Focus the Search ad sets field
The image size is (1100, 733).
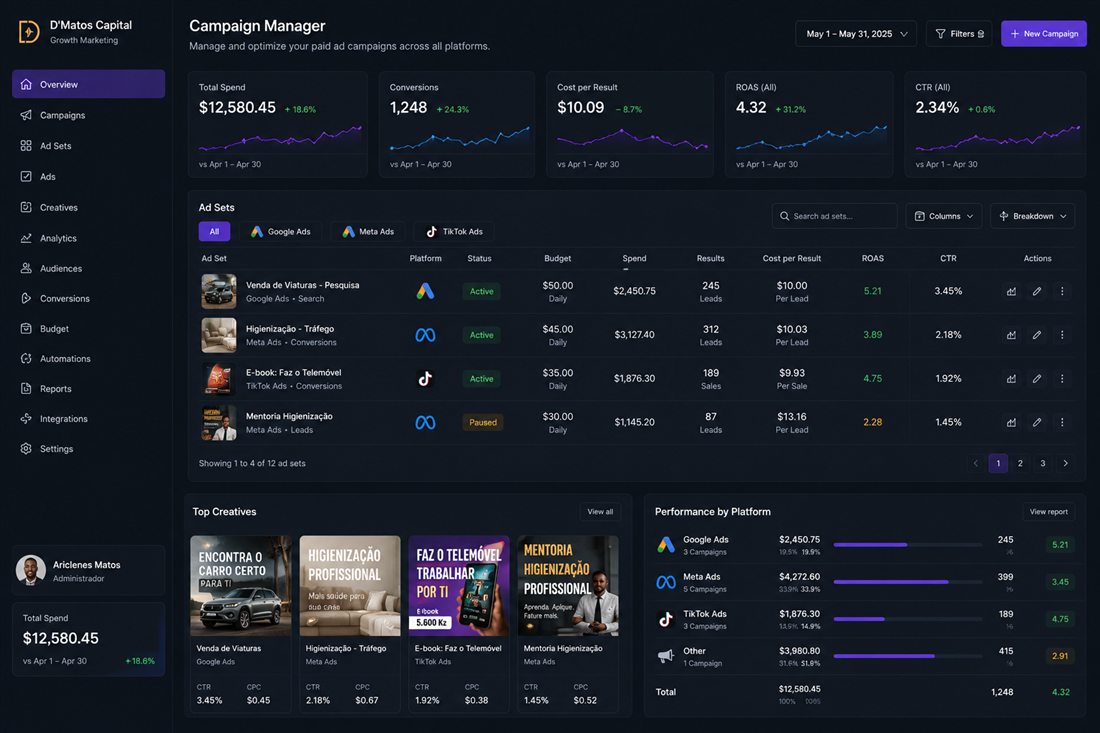tap(834, 216)
